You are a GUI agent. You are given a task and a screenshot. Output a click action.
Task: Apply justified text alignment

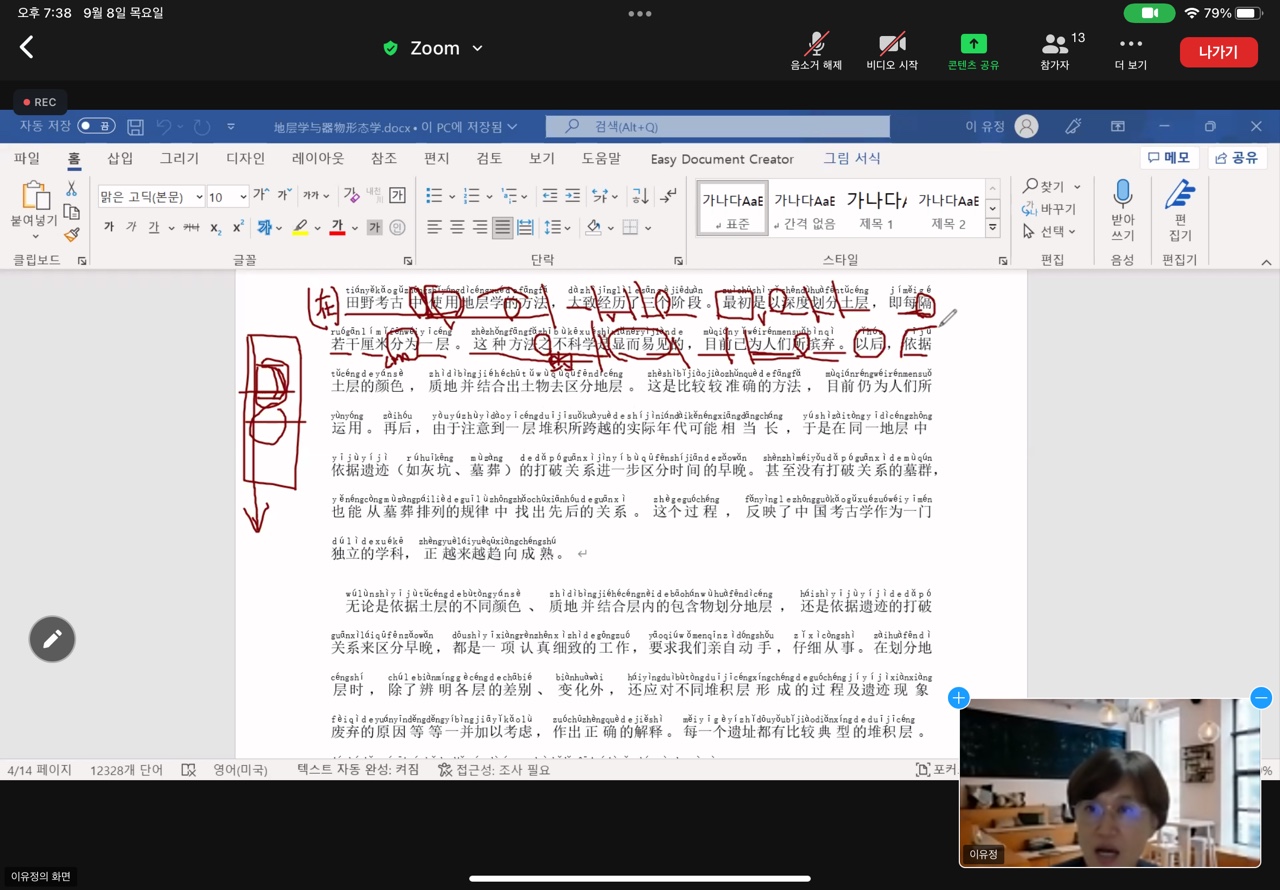point(503,228)
